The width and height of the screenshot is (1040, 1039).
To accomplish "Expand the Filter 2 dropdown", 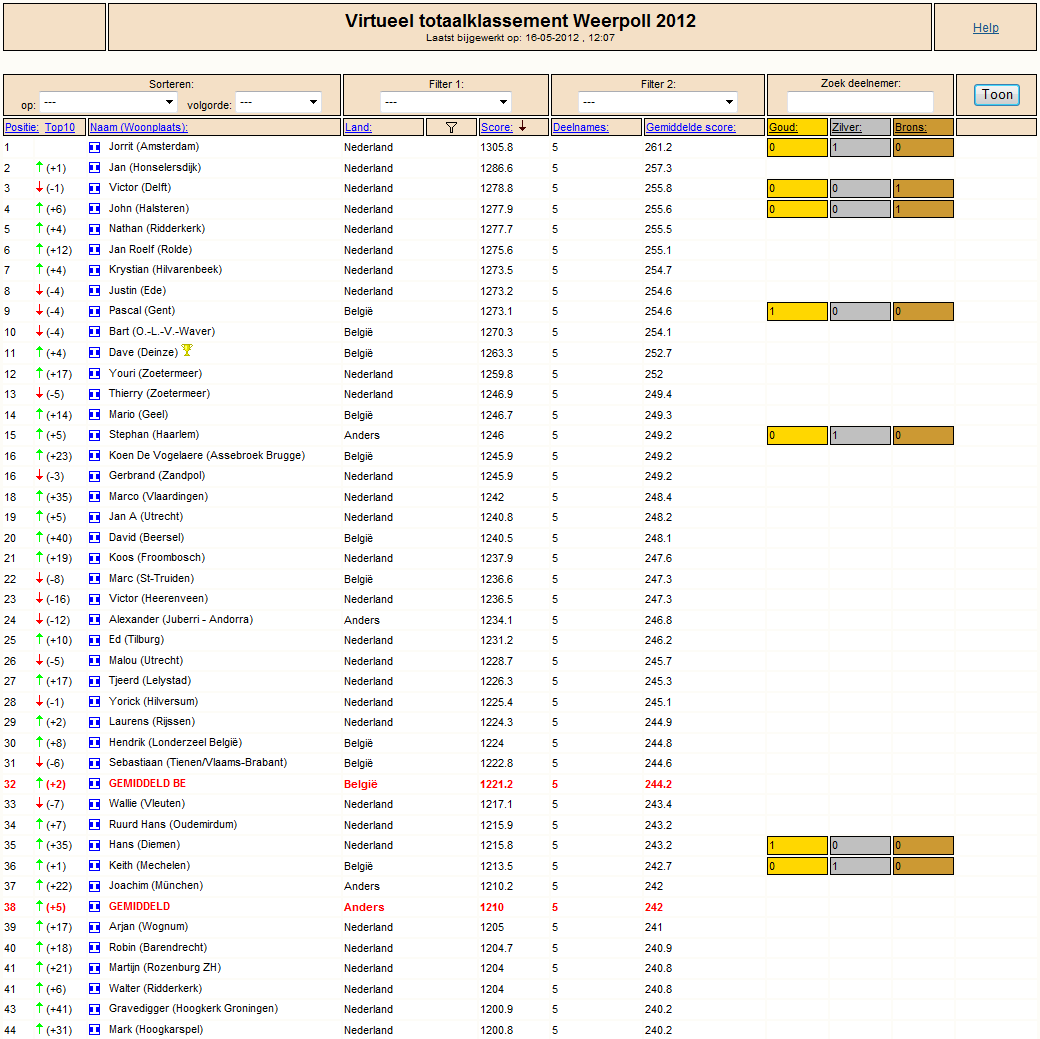I will [x=657, y=102].
